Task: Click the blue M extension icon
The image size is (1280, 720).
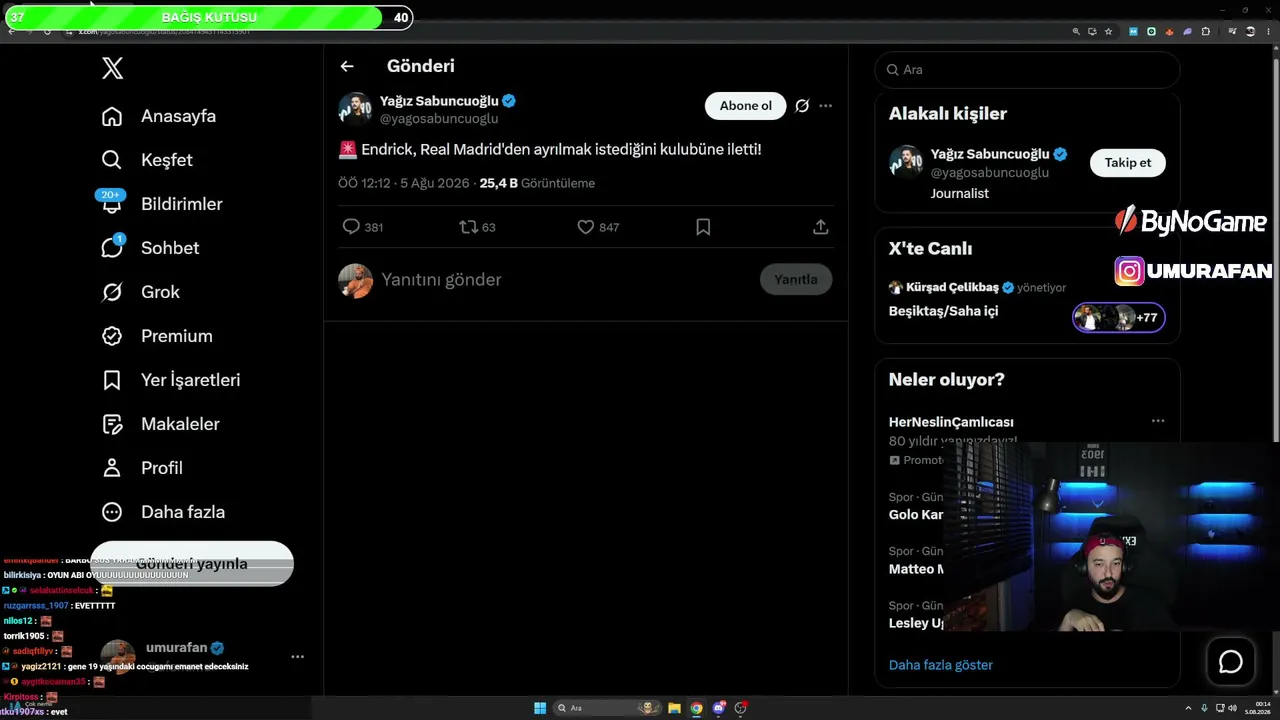Action: (x=1133, y=31)
